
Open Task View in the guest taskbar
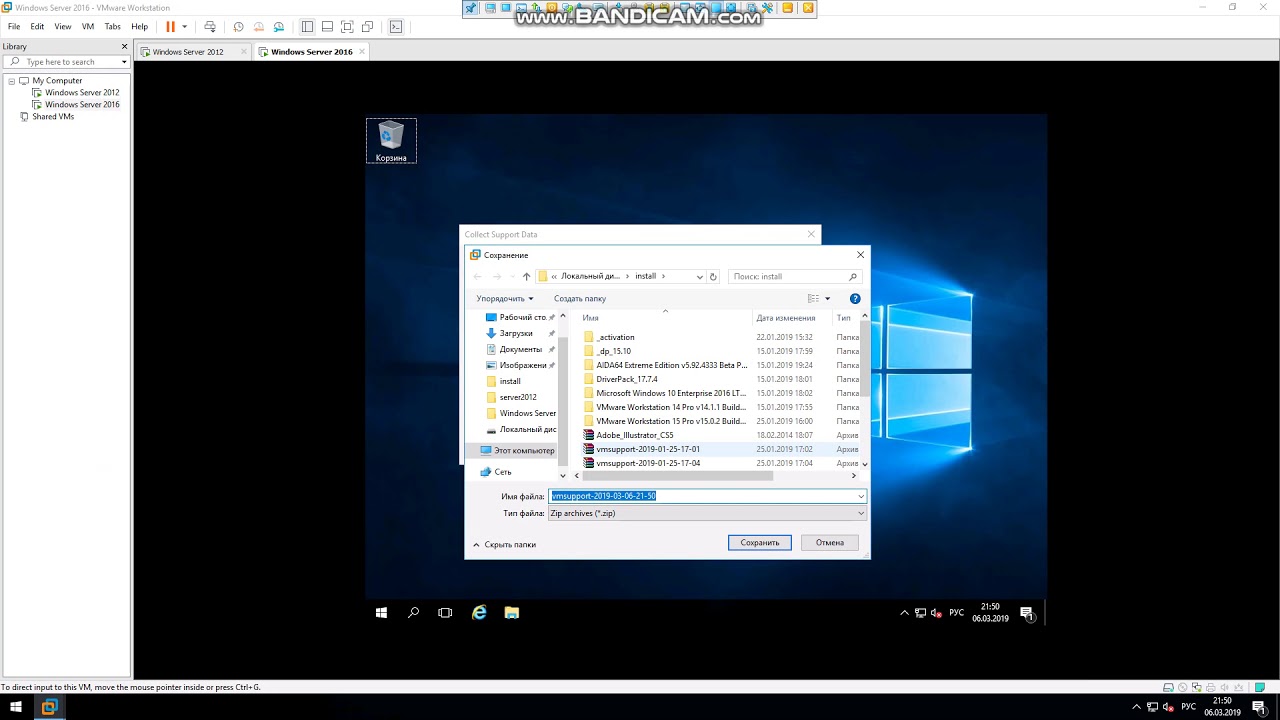445,613
